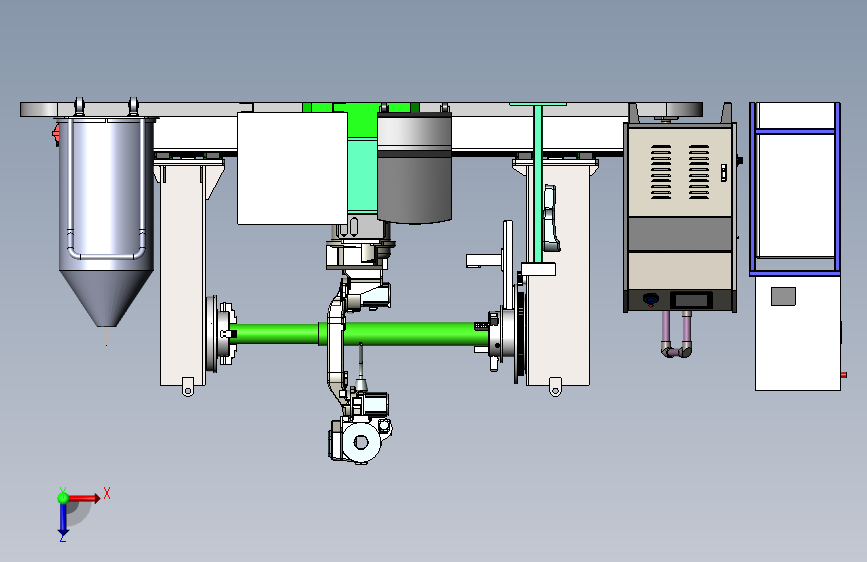Viewport: 867px width, 562px height.
Task: Select the teal block behind the white box
Action: click(x=363, y=176)
